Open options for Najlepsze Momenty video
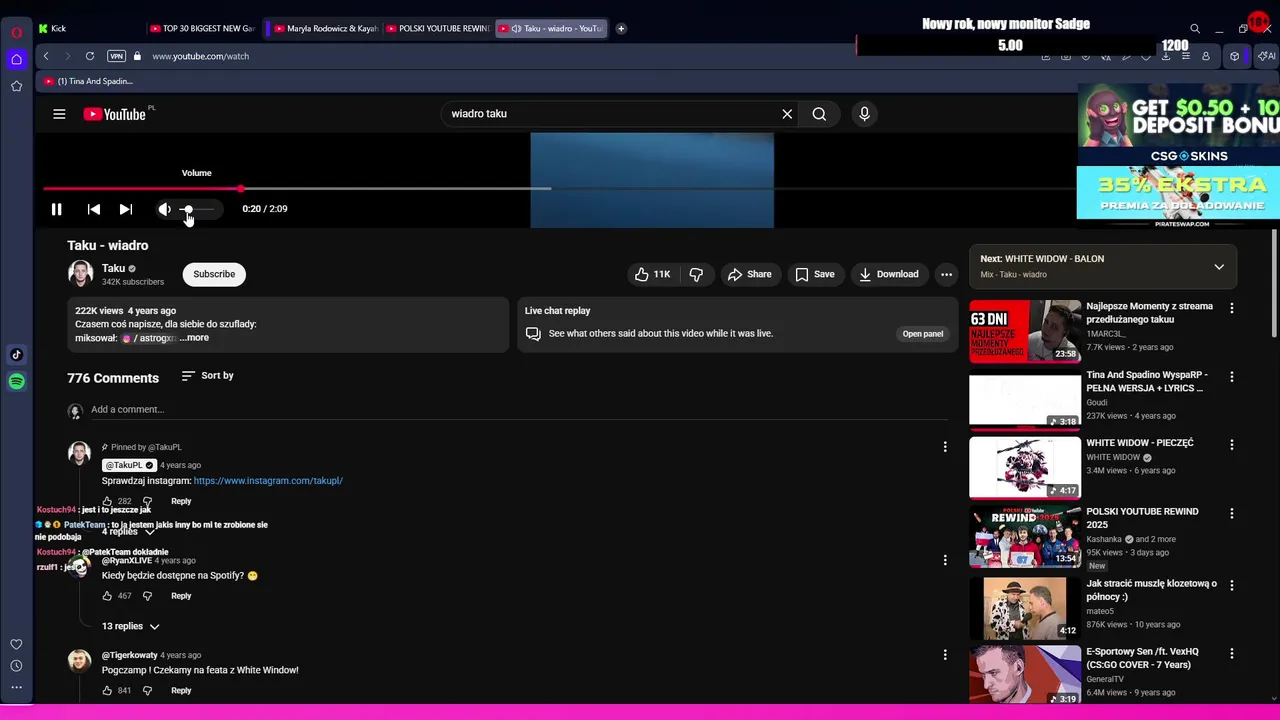 1231,309
